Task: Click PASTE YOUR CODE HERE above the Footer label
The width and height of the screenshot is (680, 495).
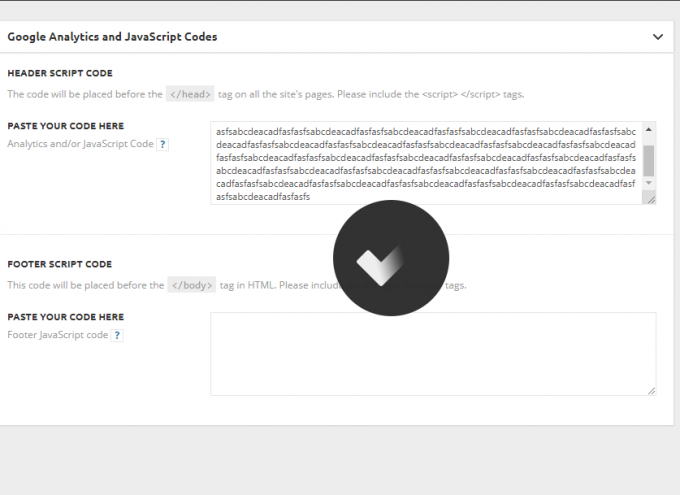Action: [x=65, y=317]
